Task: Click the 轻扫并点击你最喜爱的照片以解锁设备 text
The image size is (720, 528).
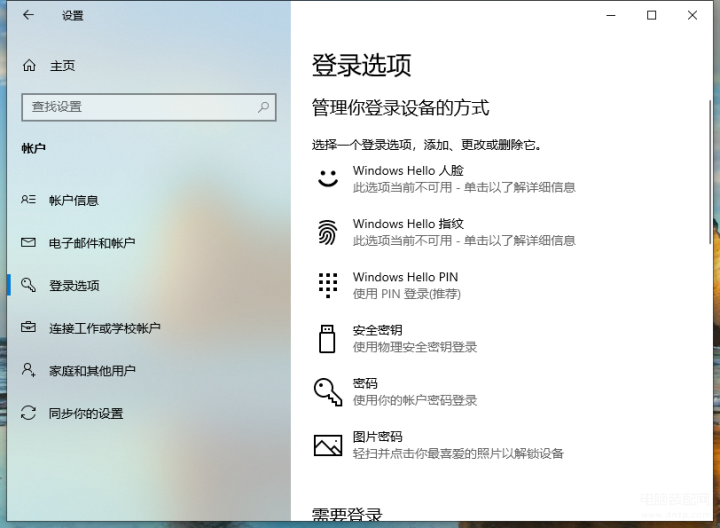Action: click(458, 454)
